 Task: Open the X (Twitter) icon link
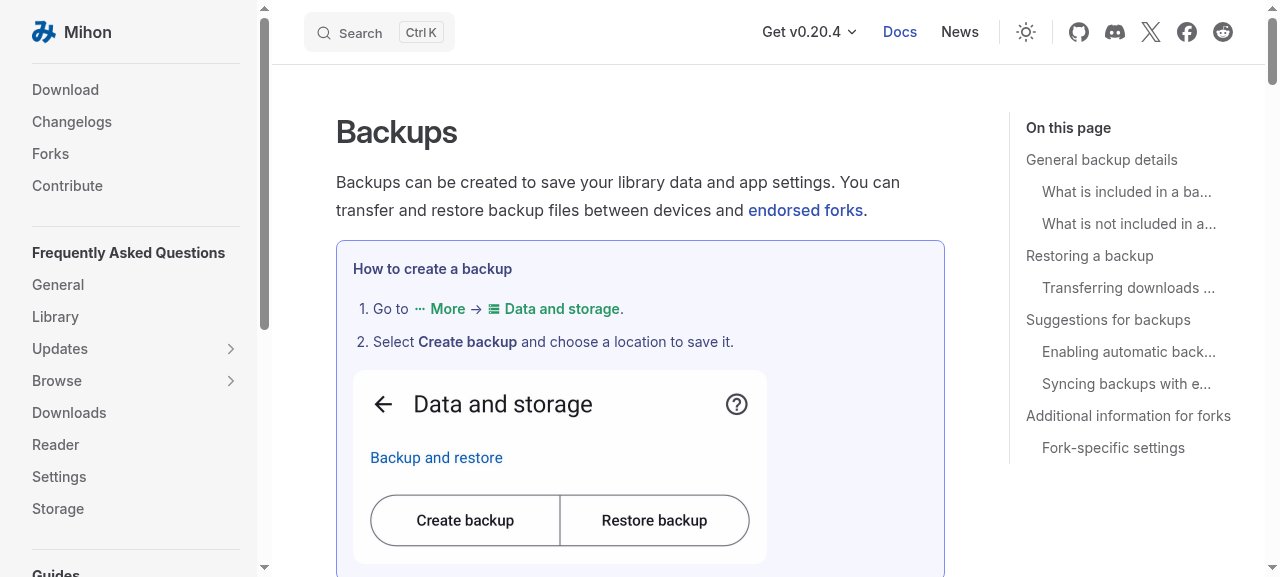pyautogui.click(x=1151, y=32)
